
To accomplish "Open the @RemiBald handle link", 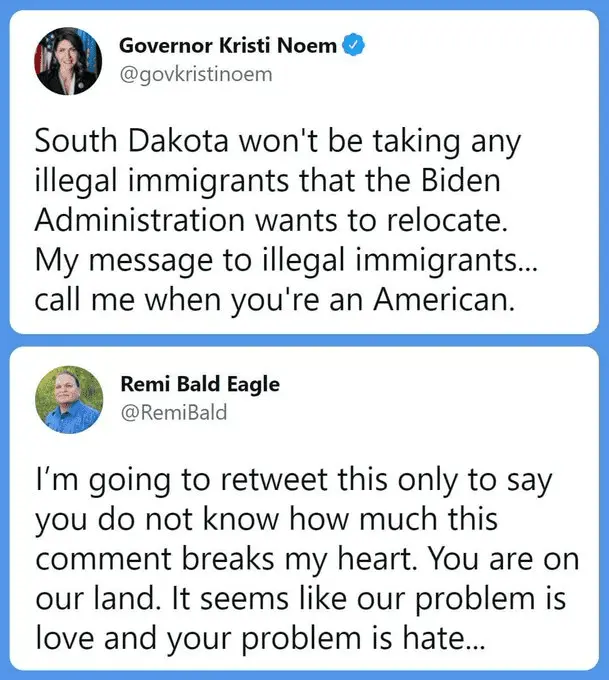I will (x=174, y=412).
